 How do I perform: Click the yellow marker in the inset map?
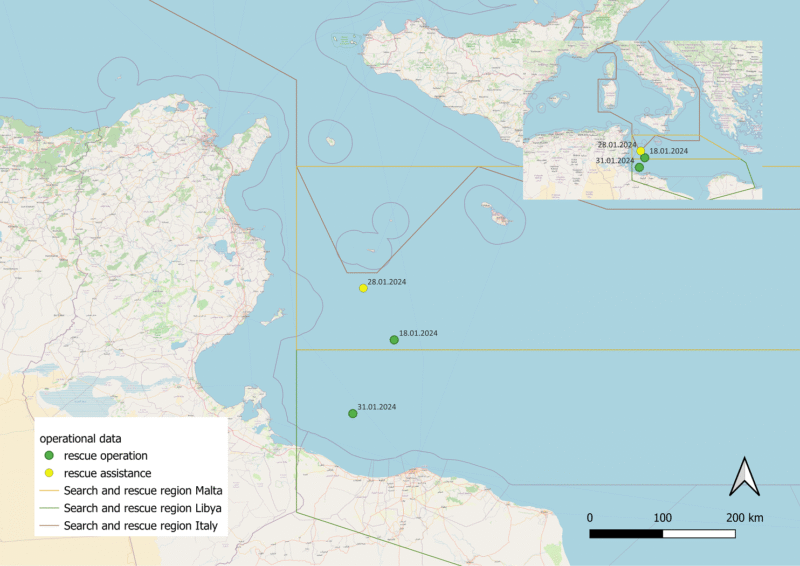(x=641, y=151)
